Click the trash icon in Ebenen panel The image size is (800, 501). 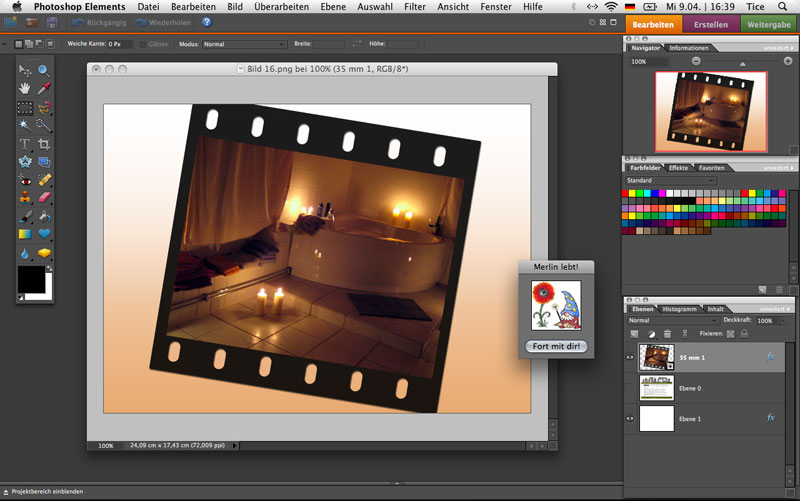[x=667, y=333]
